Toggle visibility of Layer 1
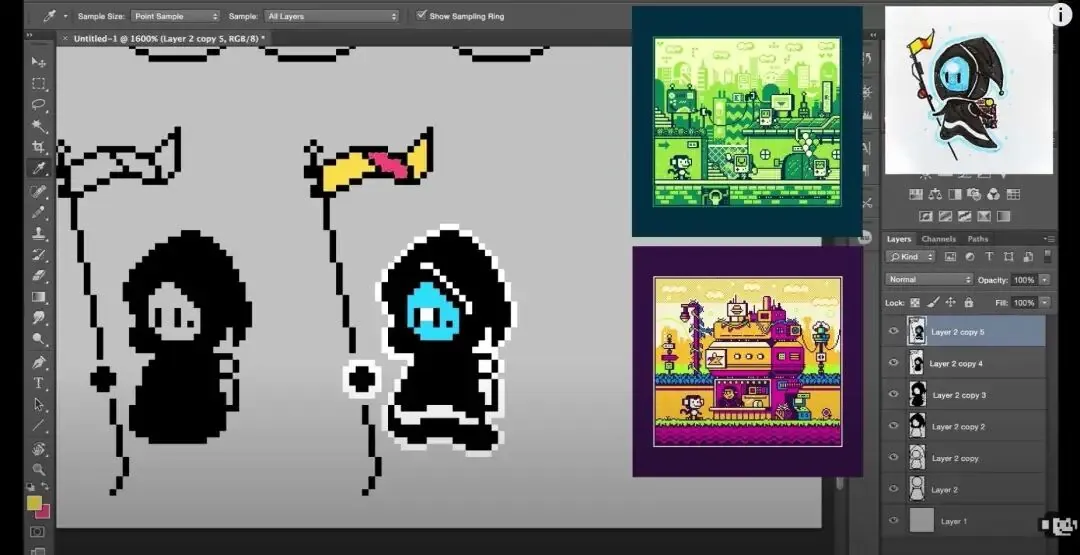The width and height of the screenshot is (1080, 555). pos(893,521)
